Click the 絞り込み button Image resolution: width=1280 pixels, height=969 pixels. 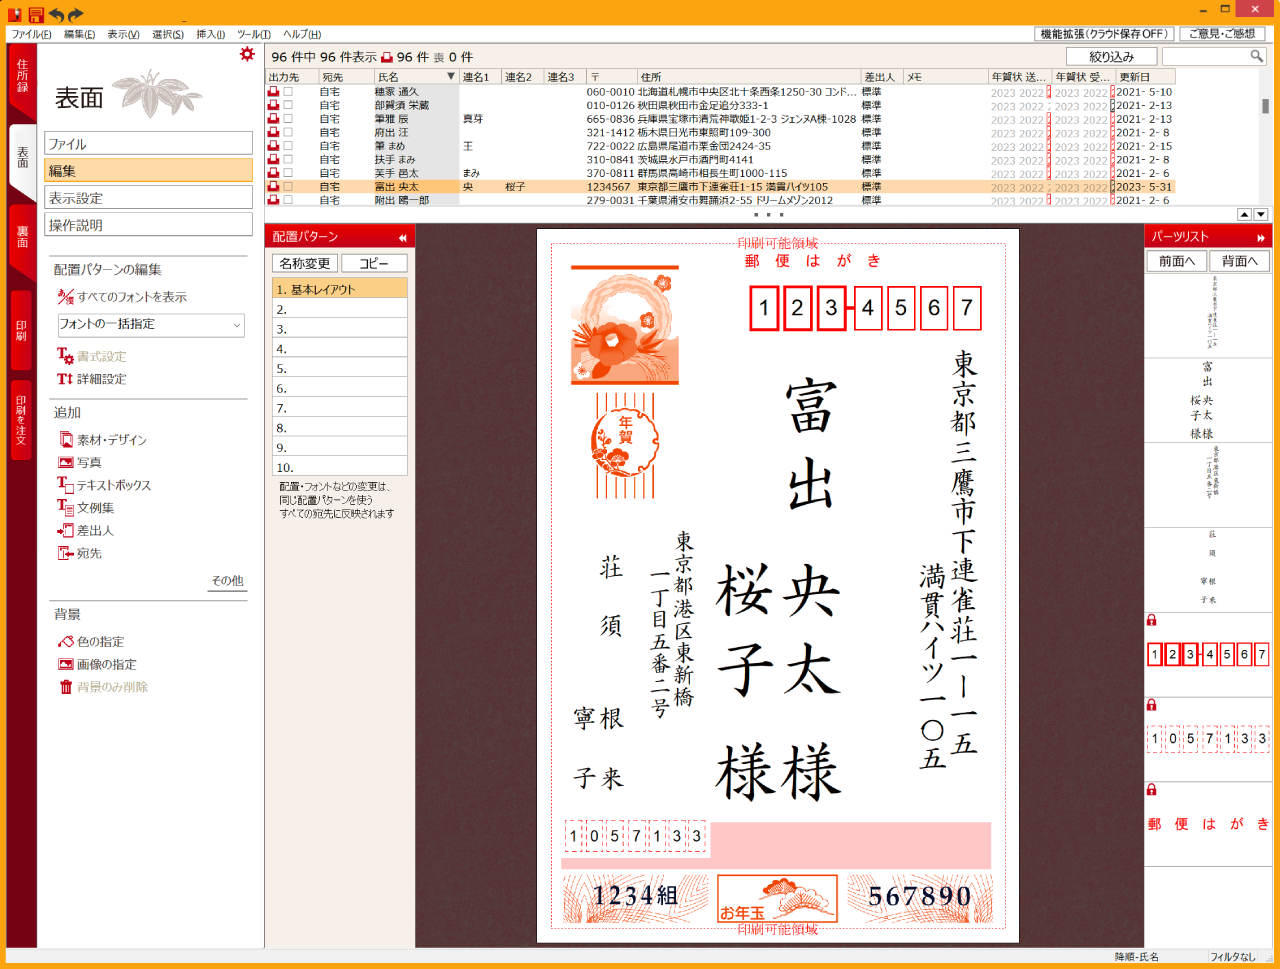(1111, 57)
